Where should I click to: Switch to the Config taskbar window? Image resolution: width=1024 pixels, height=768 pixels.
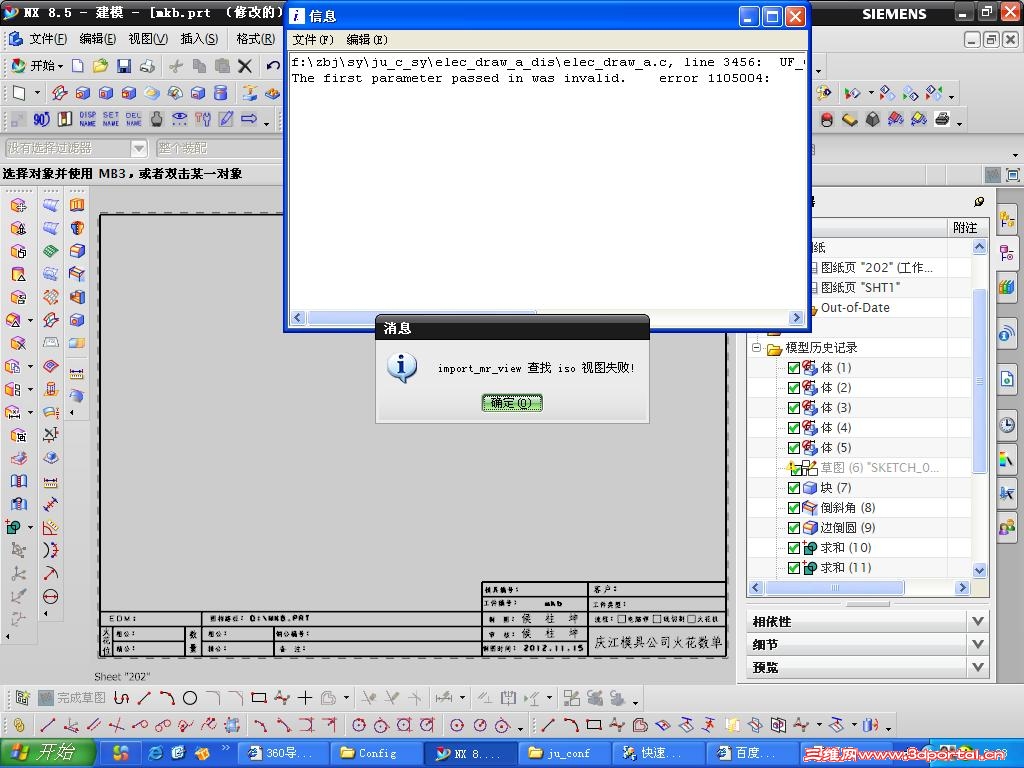[x=377, y=754]
